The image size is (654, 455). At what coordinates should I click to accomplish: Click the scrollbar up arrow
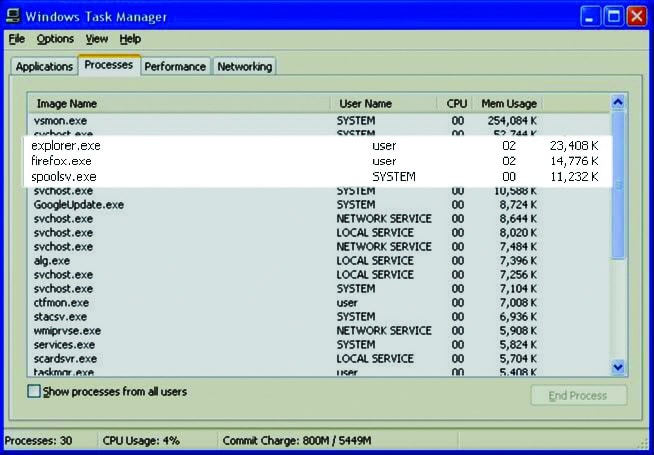617,102
